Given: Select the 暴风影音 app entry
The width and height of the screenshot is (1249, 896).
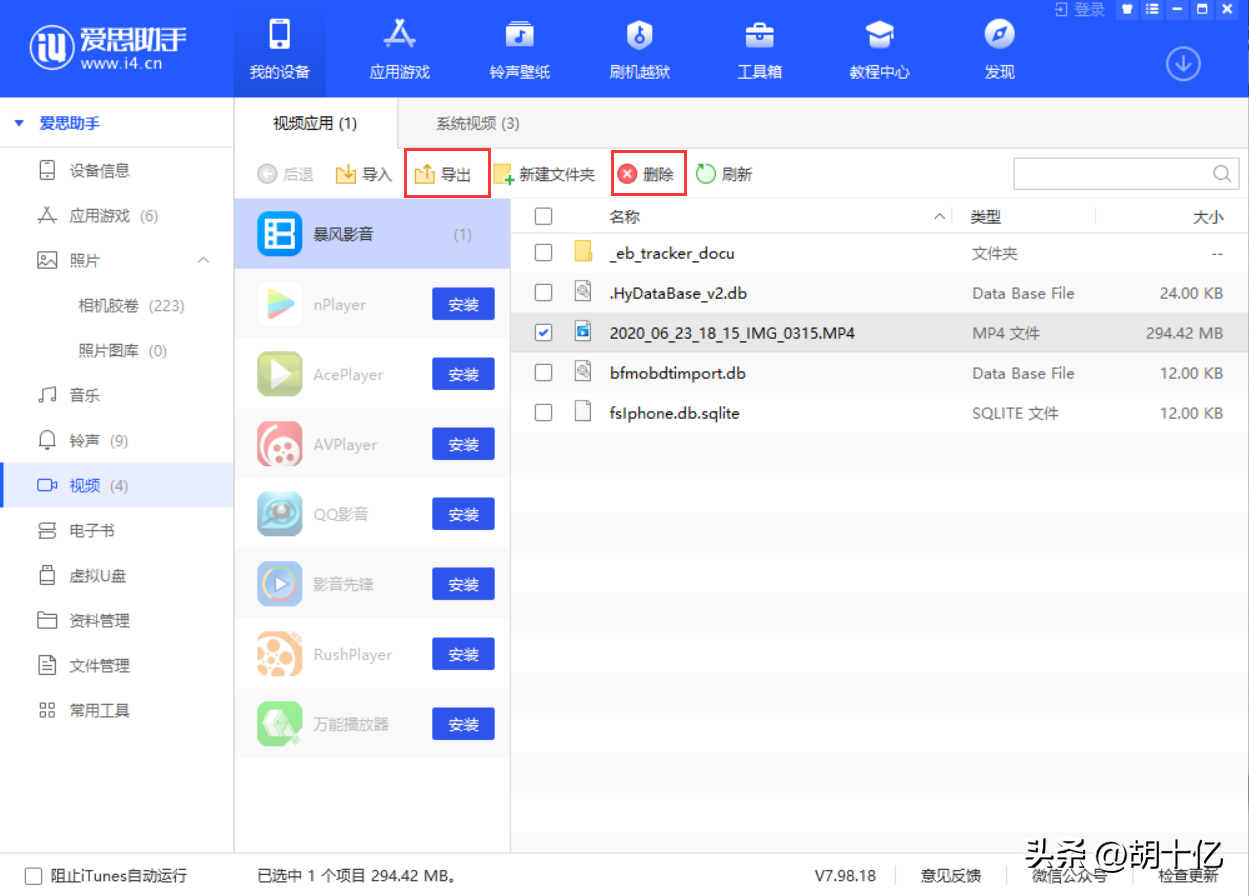Looking at the screenshot, I should 372,234.
